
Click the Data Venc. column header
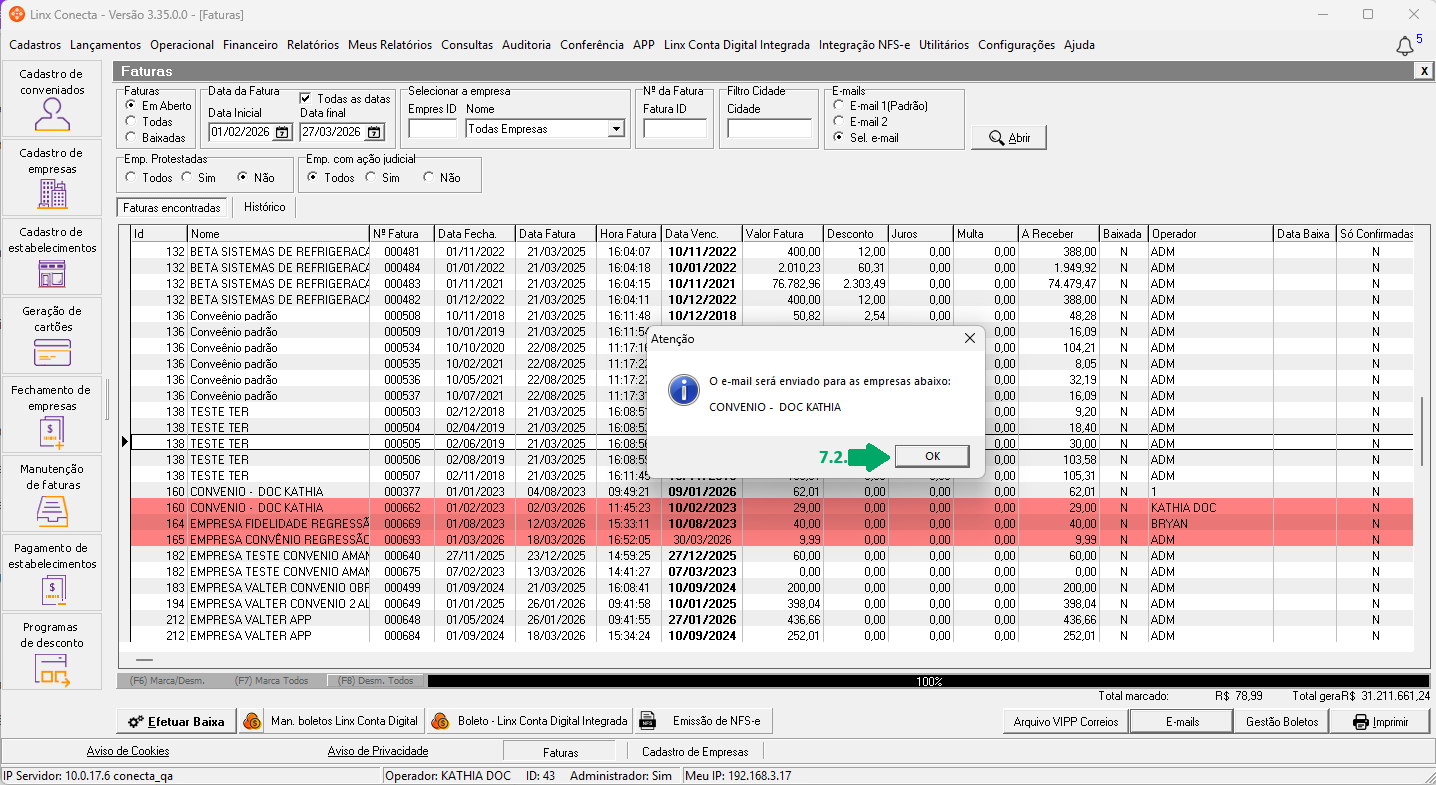point(702,234)
